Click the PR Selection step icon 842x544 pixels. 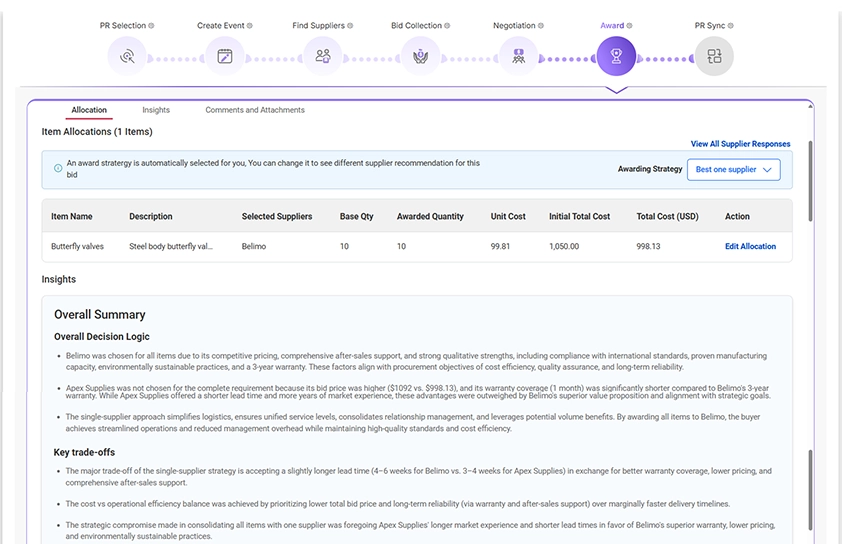(x=127, y=57)
